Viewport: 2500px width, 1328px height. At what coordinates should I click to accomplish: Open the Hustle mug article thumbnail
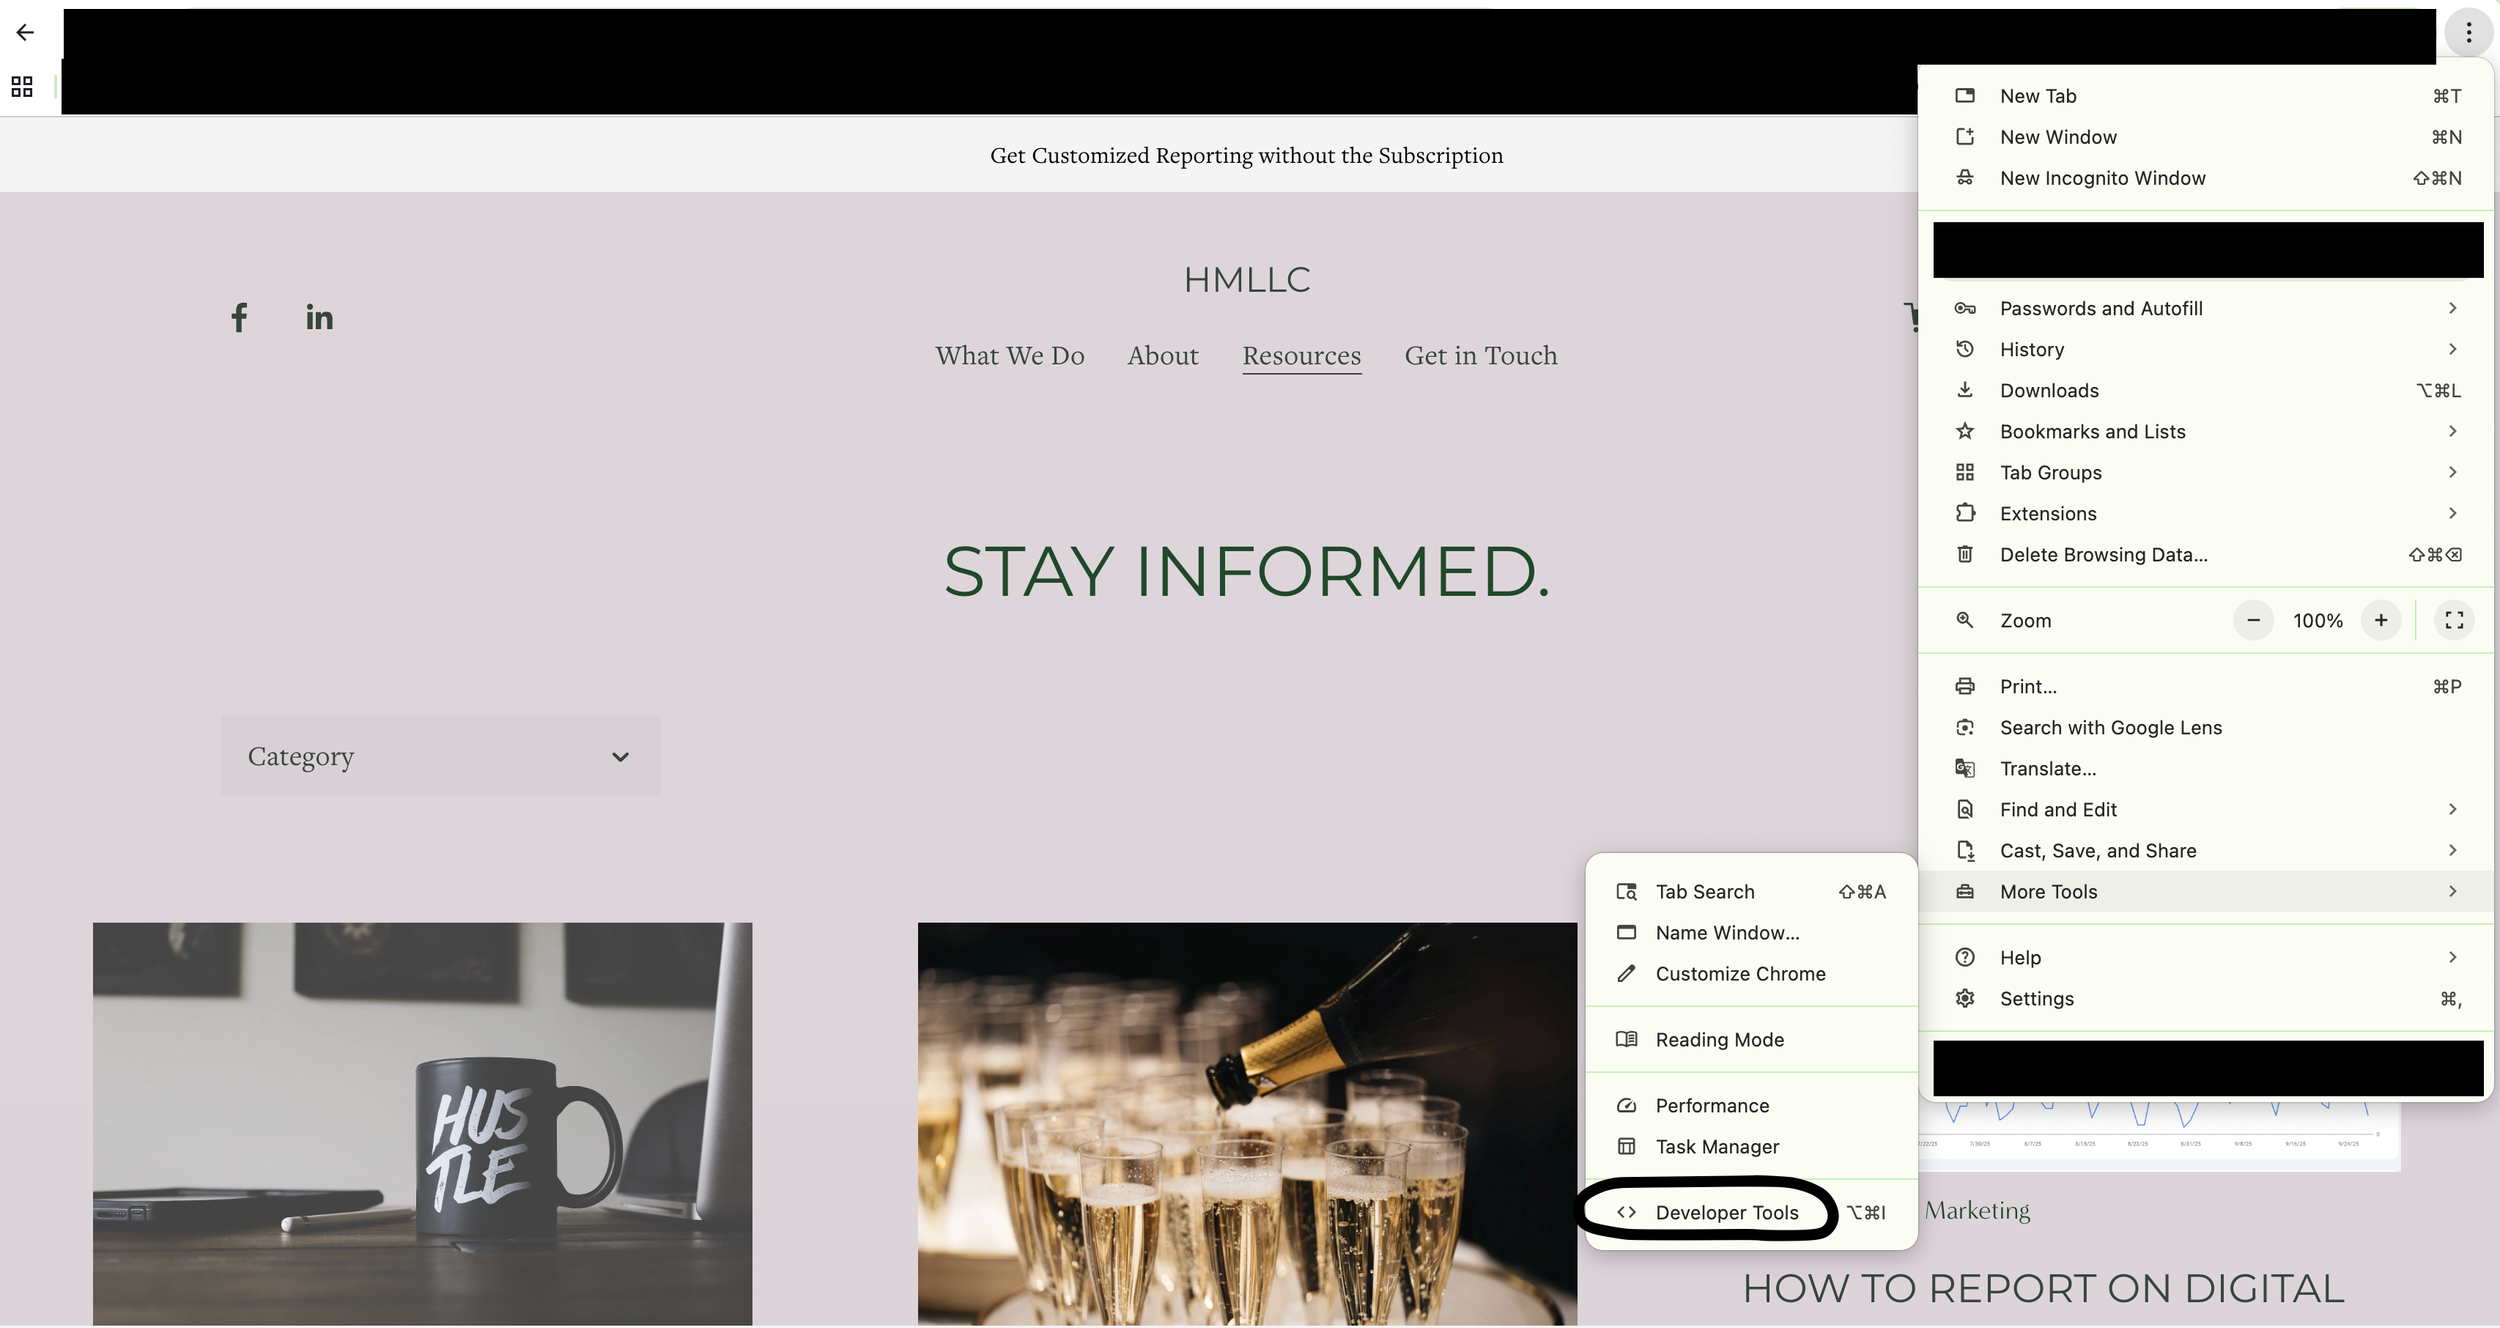tap(422, 1123)
